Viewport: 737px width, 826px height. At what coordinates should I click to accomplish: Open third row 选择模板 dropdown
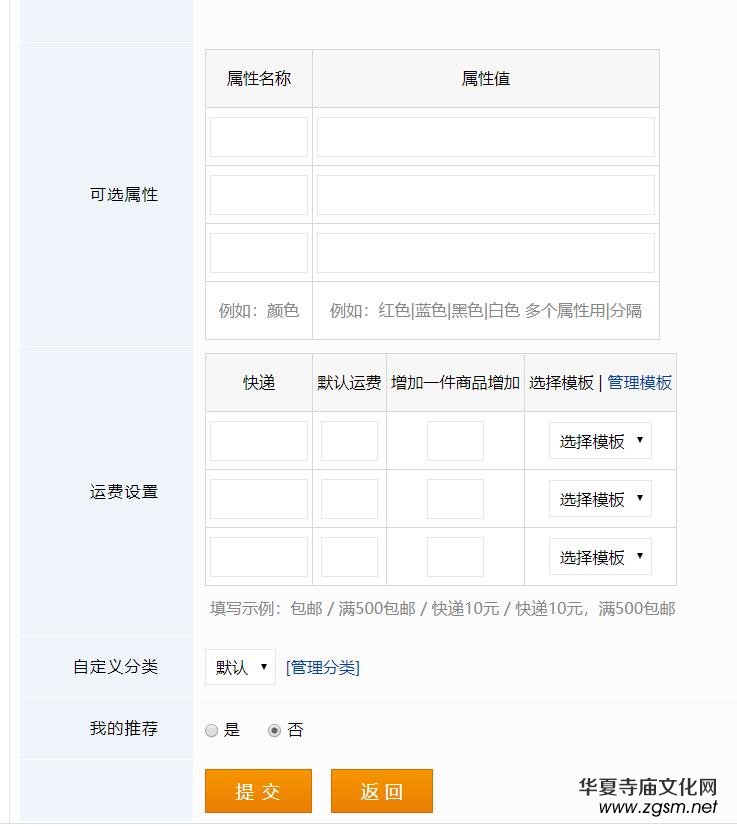(600, 557)
